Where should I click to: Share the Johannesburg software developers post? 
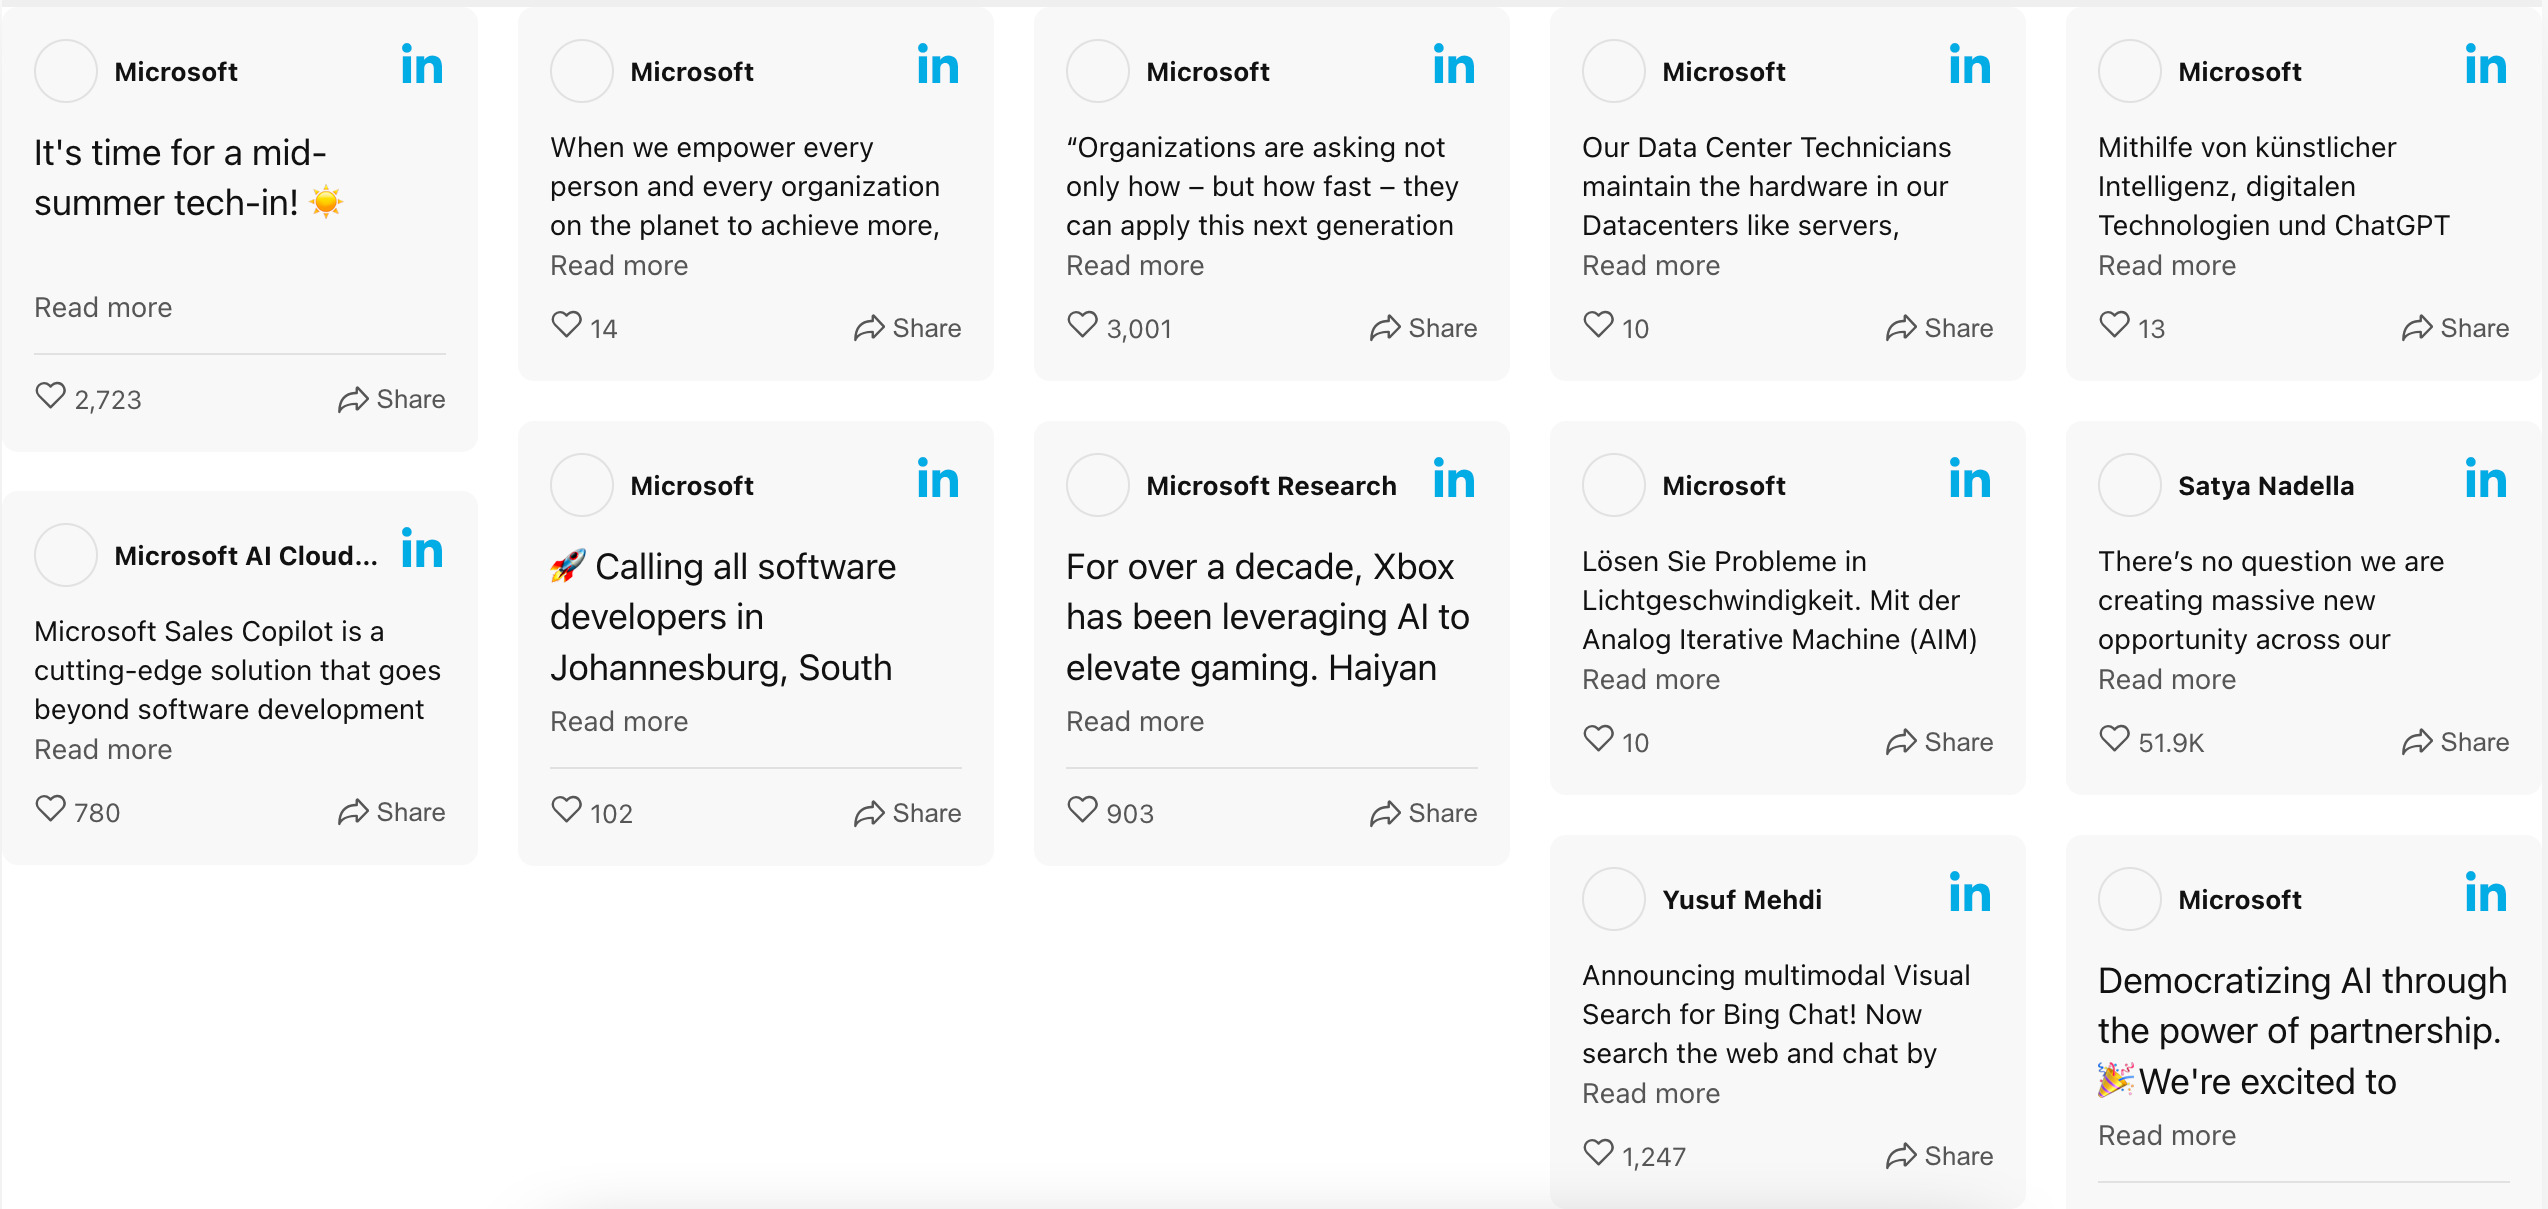pyautogui.click(x=907, y=813)
